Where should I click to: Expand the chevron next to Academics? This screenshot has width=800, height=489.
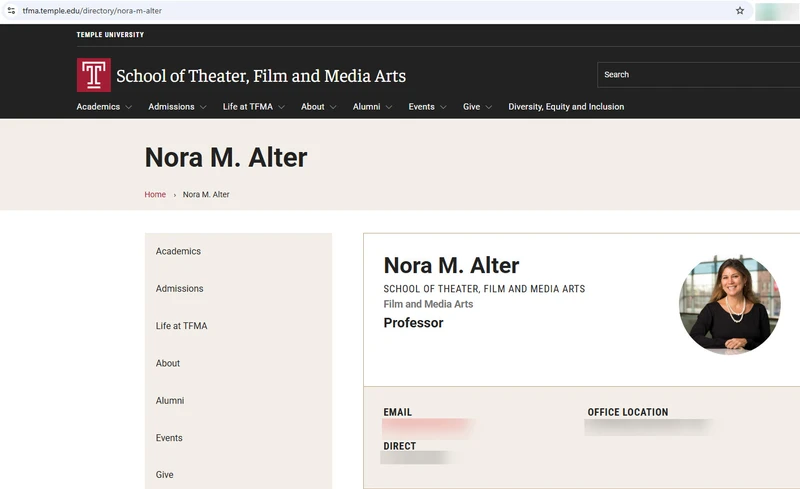pos(129,107)
